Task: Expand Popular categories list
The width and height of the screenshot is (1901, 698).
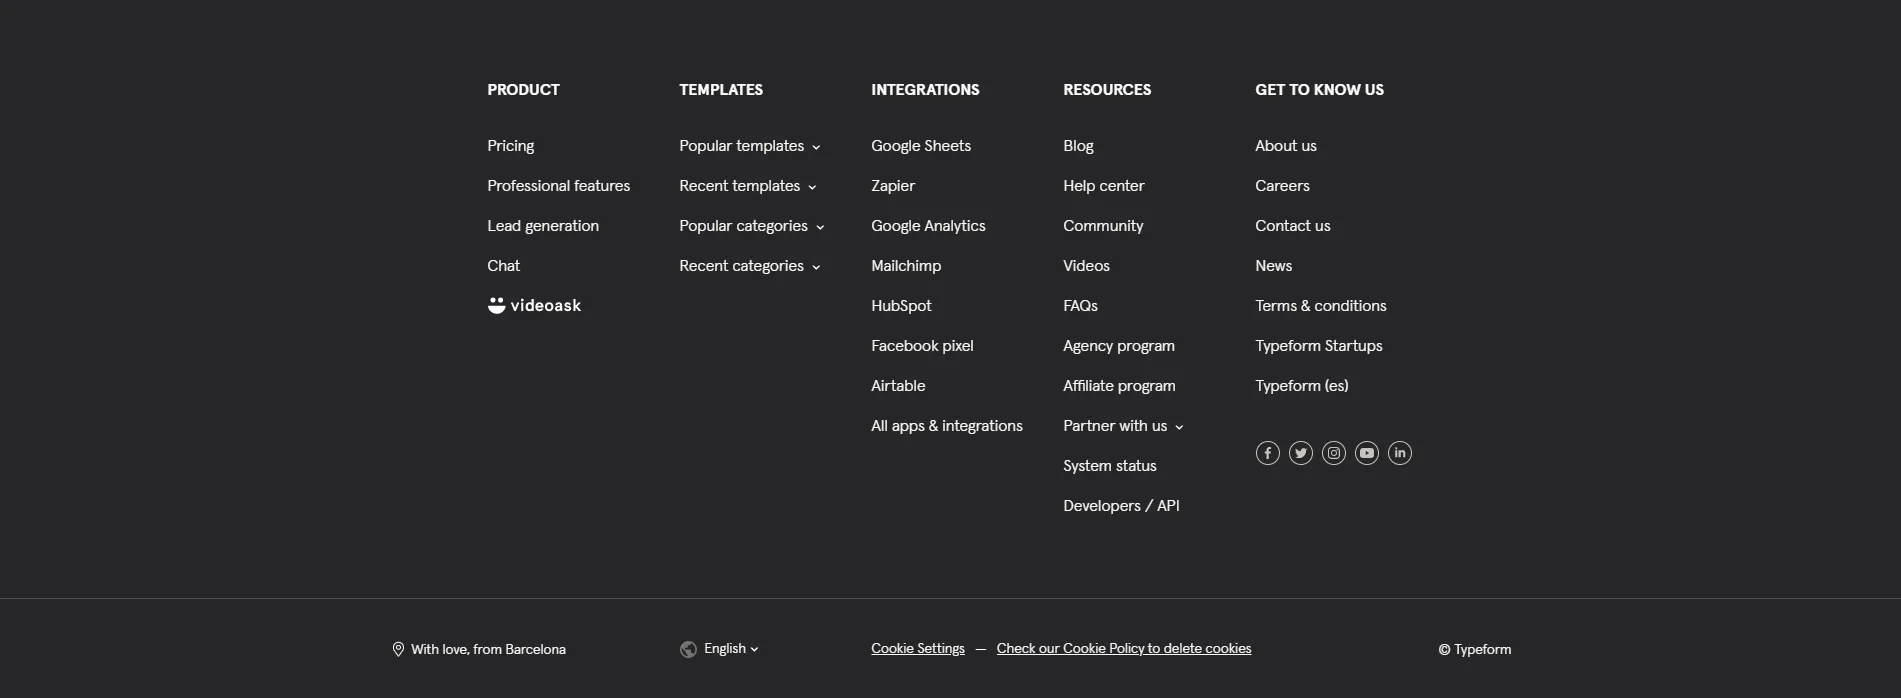Action: (x=752, y=226)
